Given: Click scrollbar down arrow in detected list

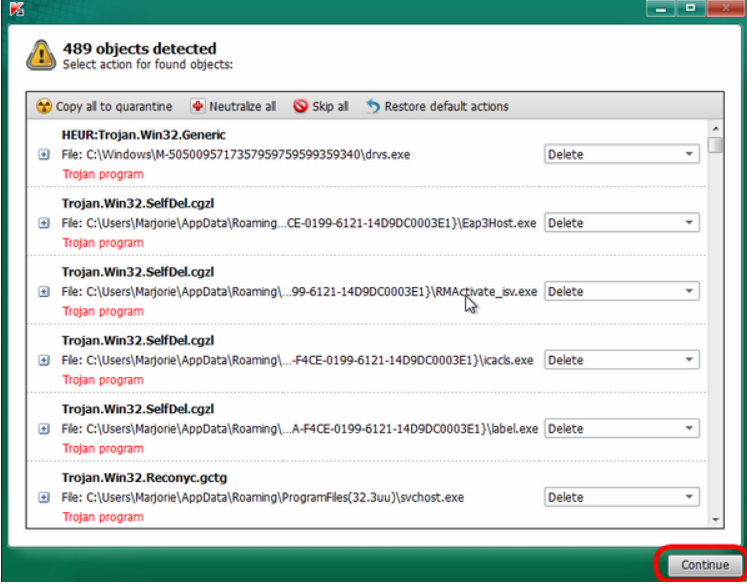Looking at the screenshot, I should [715, 520].
